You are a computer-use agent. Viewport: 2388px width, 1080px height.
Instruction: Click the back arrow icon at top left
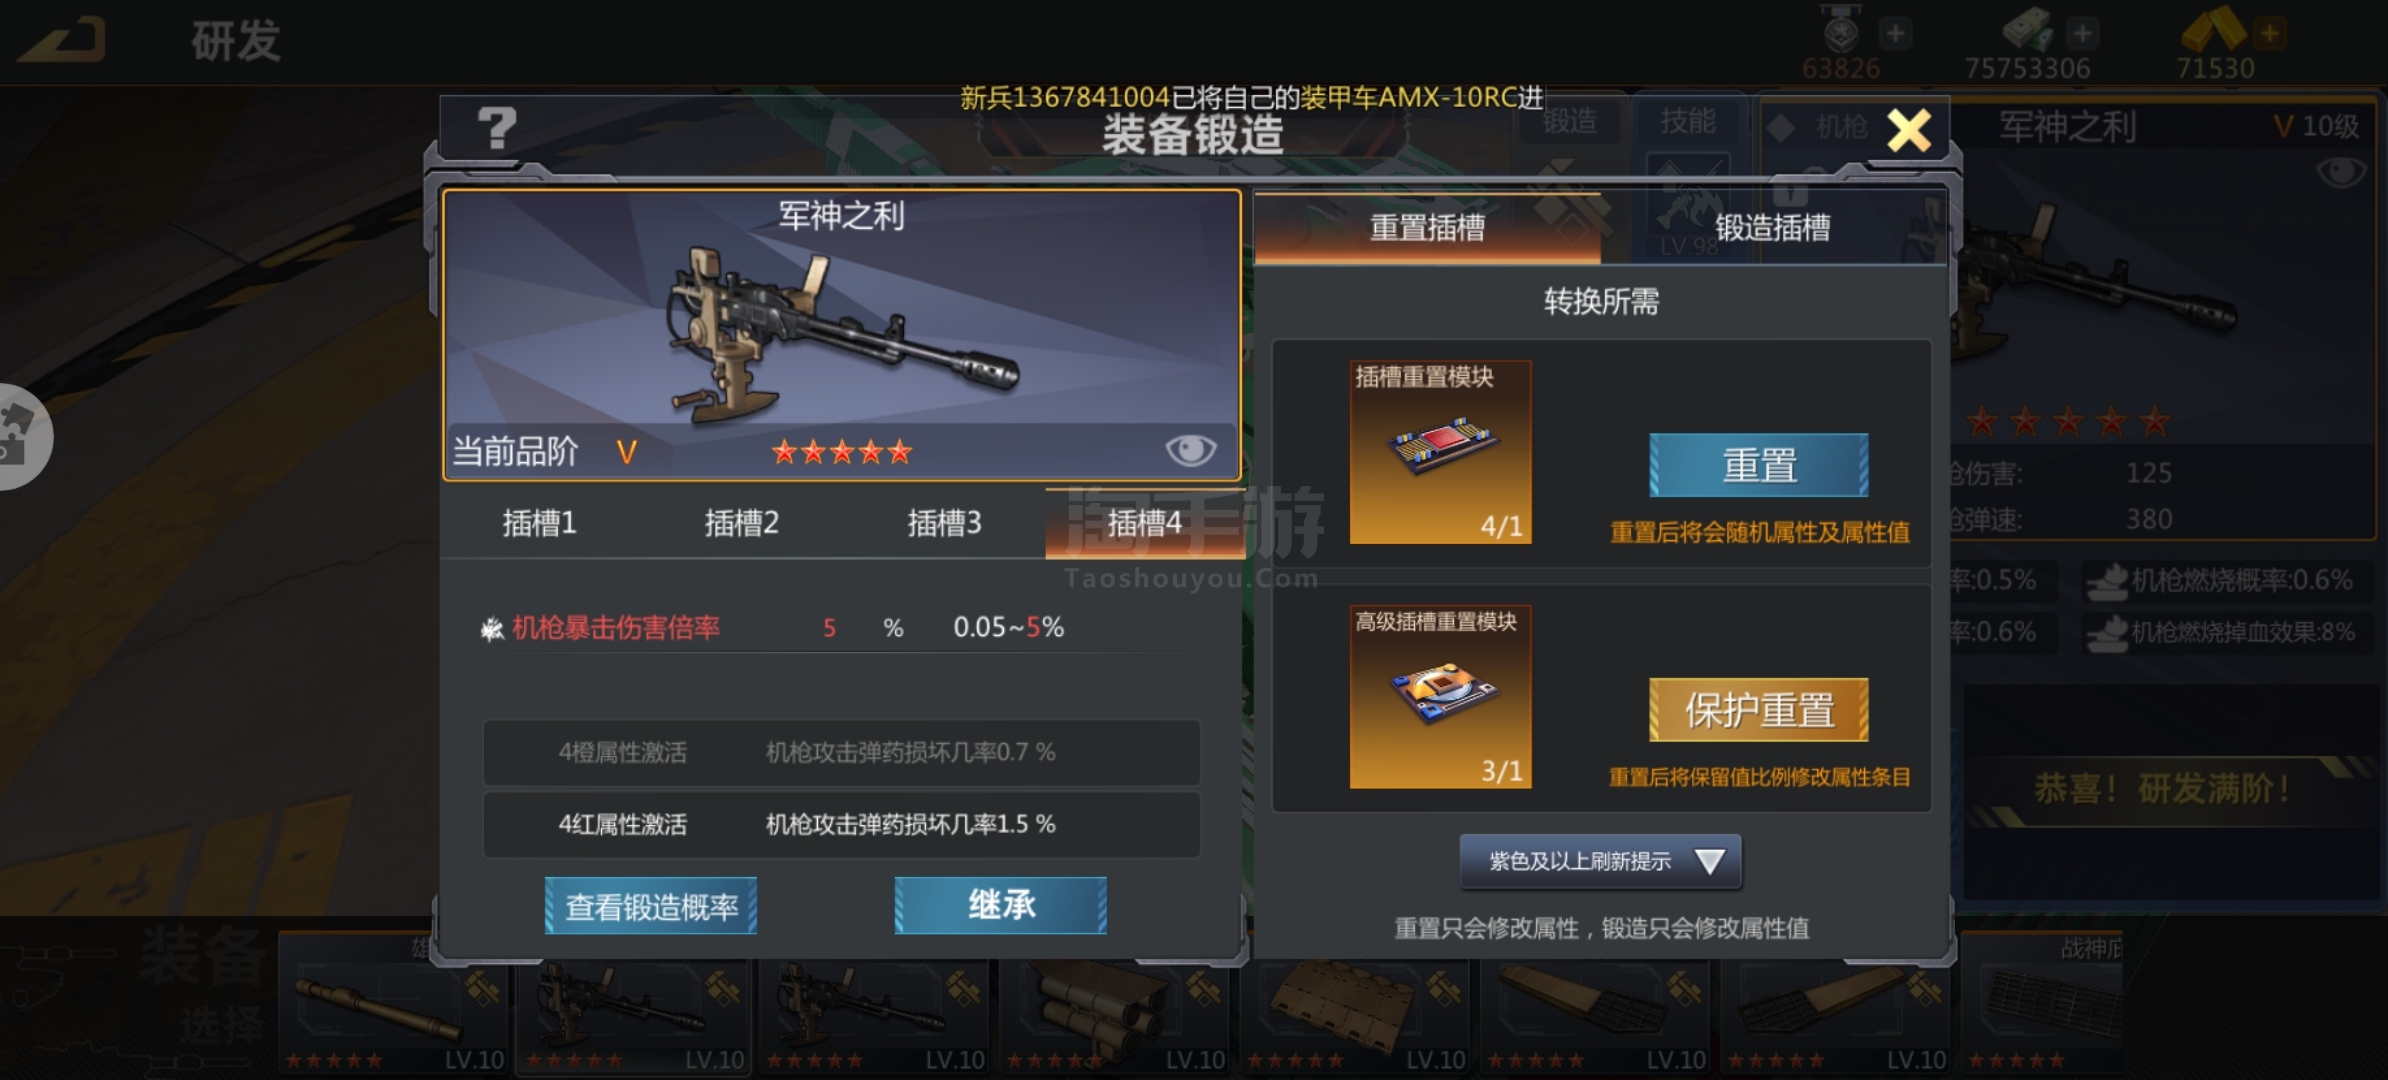(62, 40)
